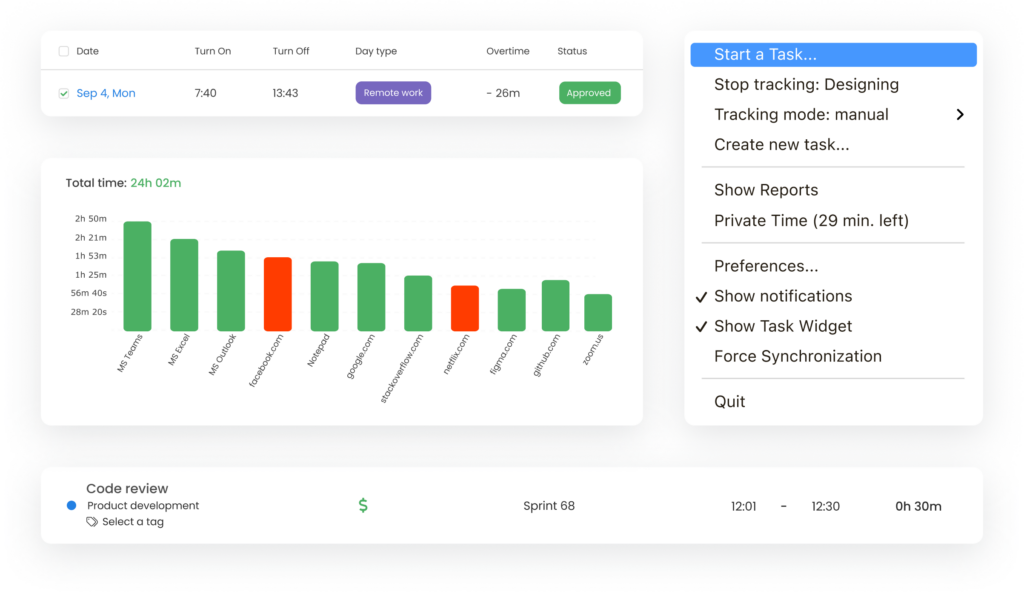This screenshot has height=595, width=1024.
Task: Sort by Overtime column header
Action: (x=507, y=51)
